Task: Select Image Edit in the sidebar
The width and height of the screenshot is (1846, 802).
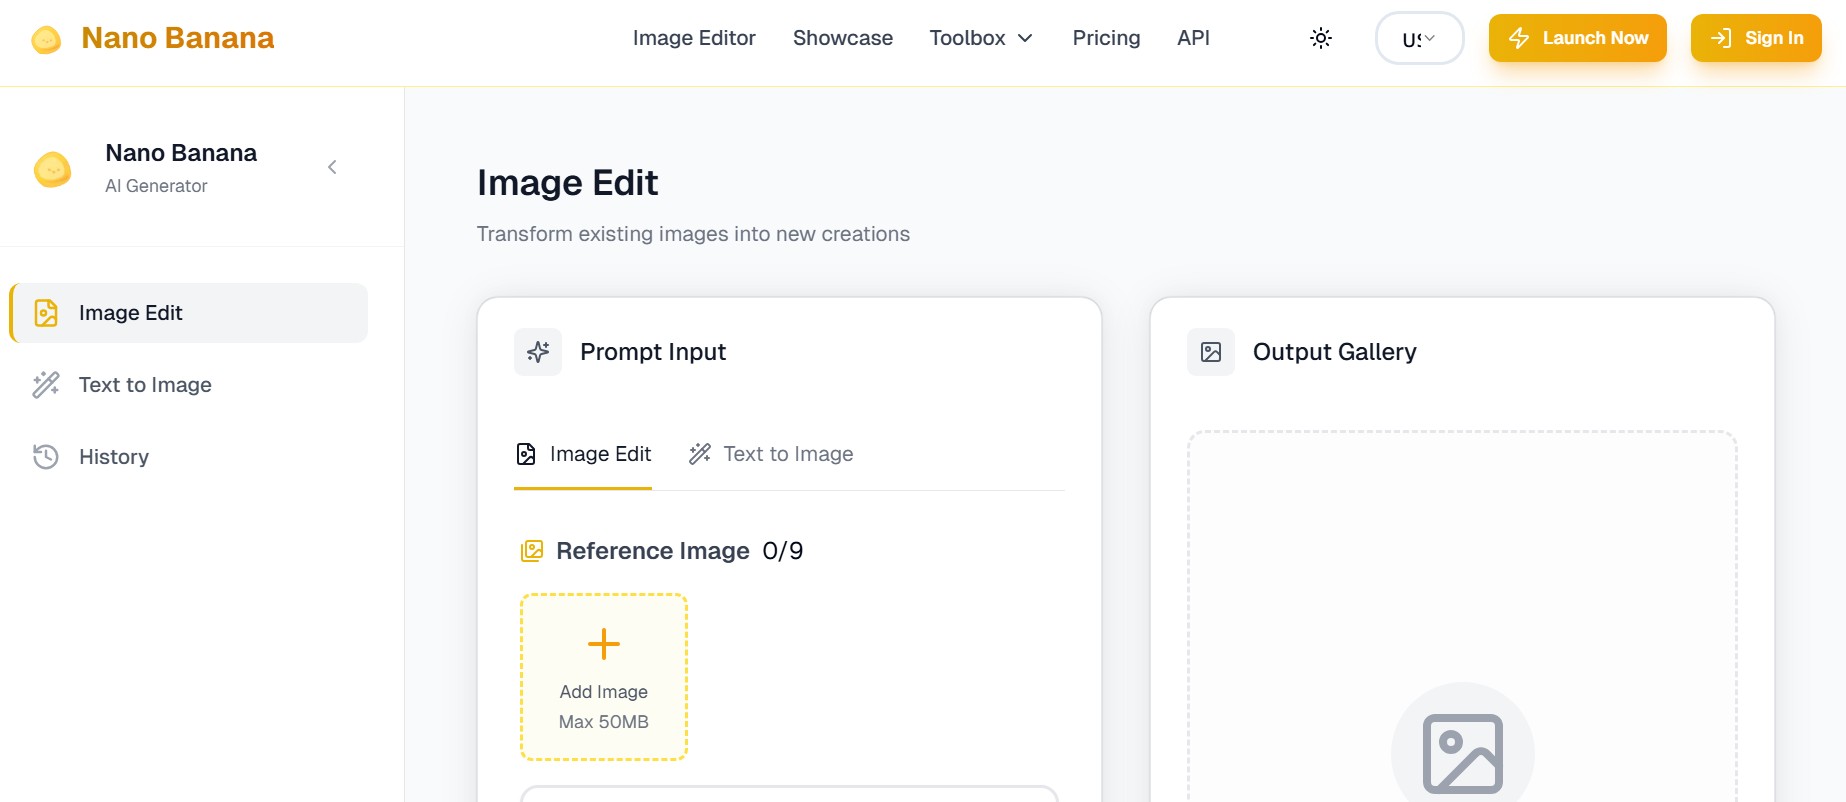Action: coord(189,313)
